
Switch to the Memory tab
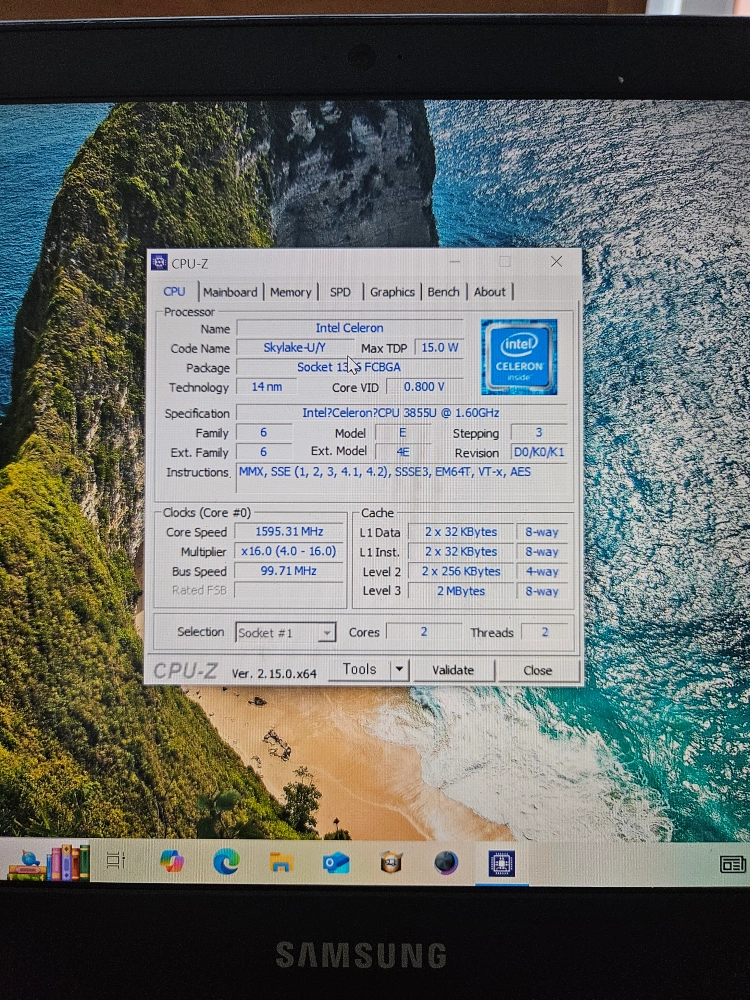coord(290,292)
